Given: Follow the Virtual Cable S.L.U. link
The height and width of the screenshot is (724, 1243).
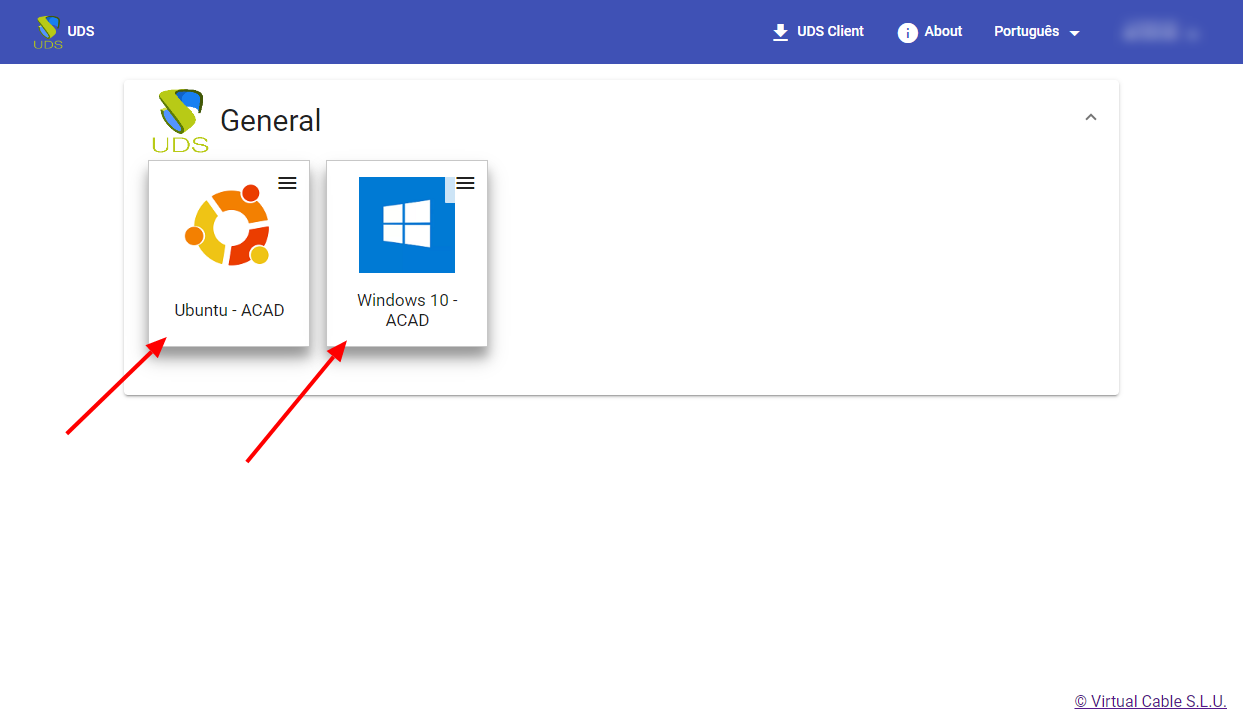Looking at the screenshot, I should 1150,701.
